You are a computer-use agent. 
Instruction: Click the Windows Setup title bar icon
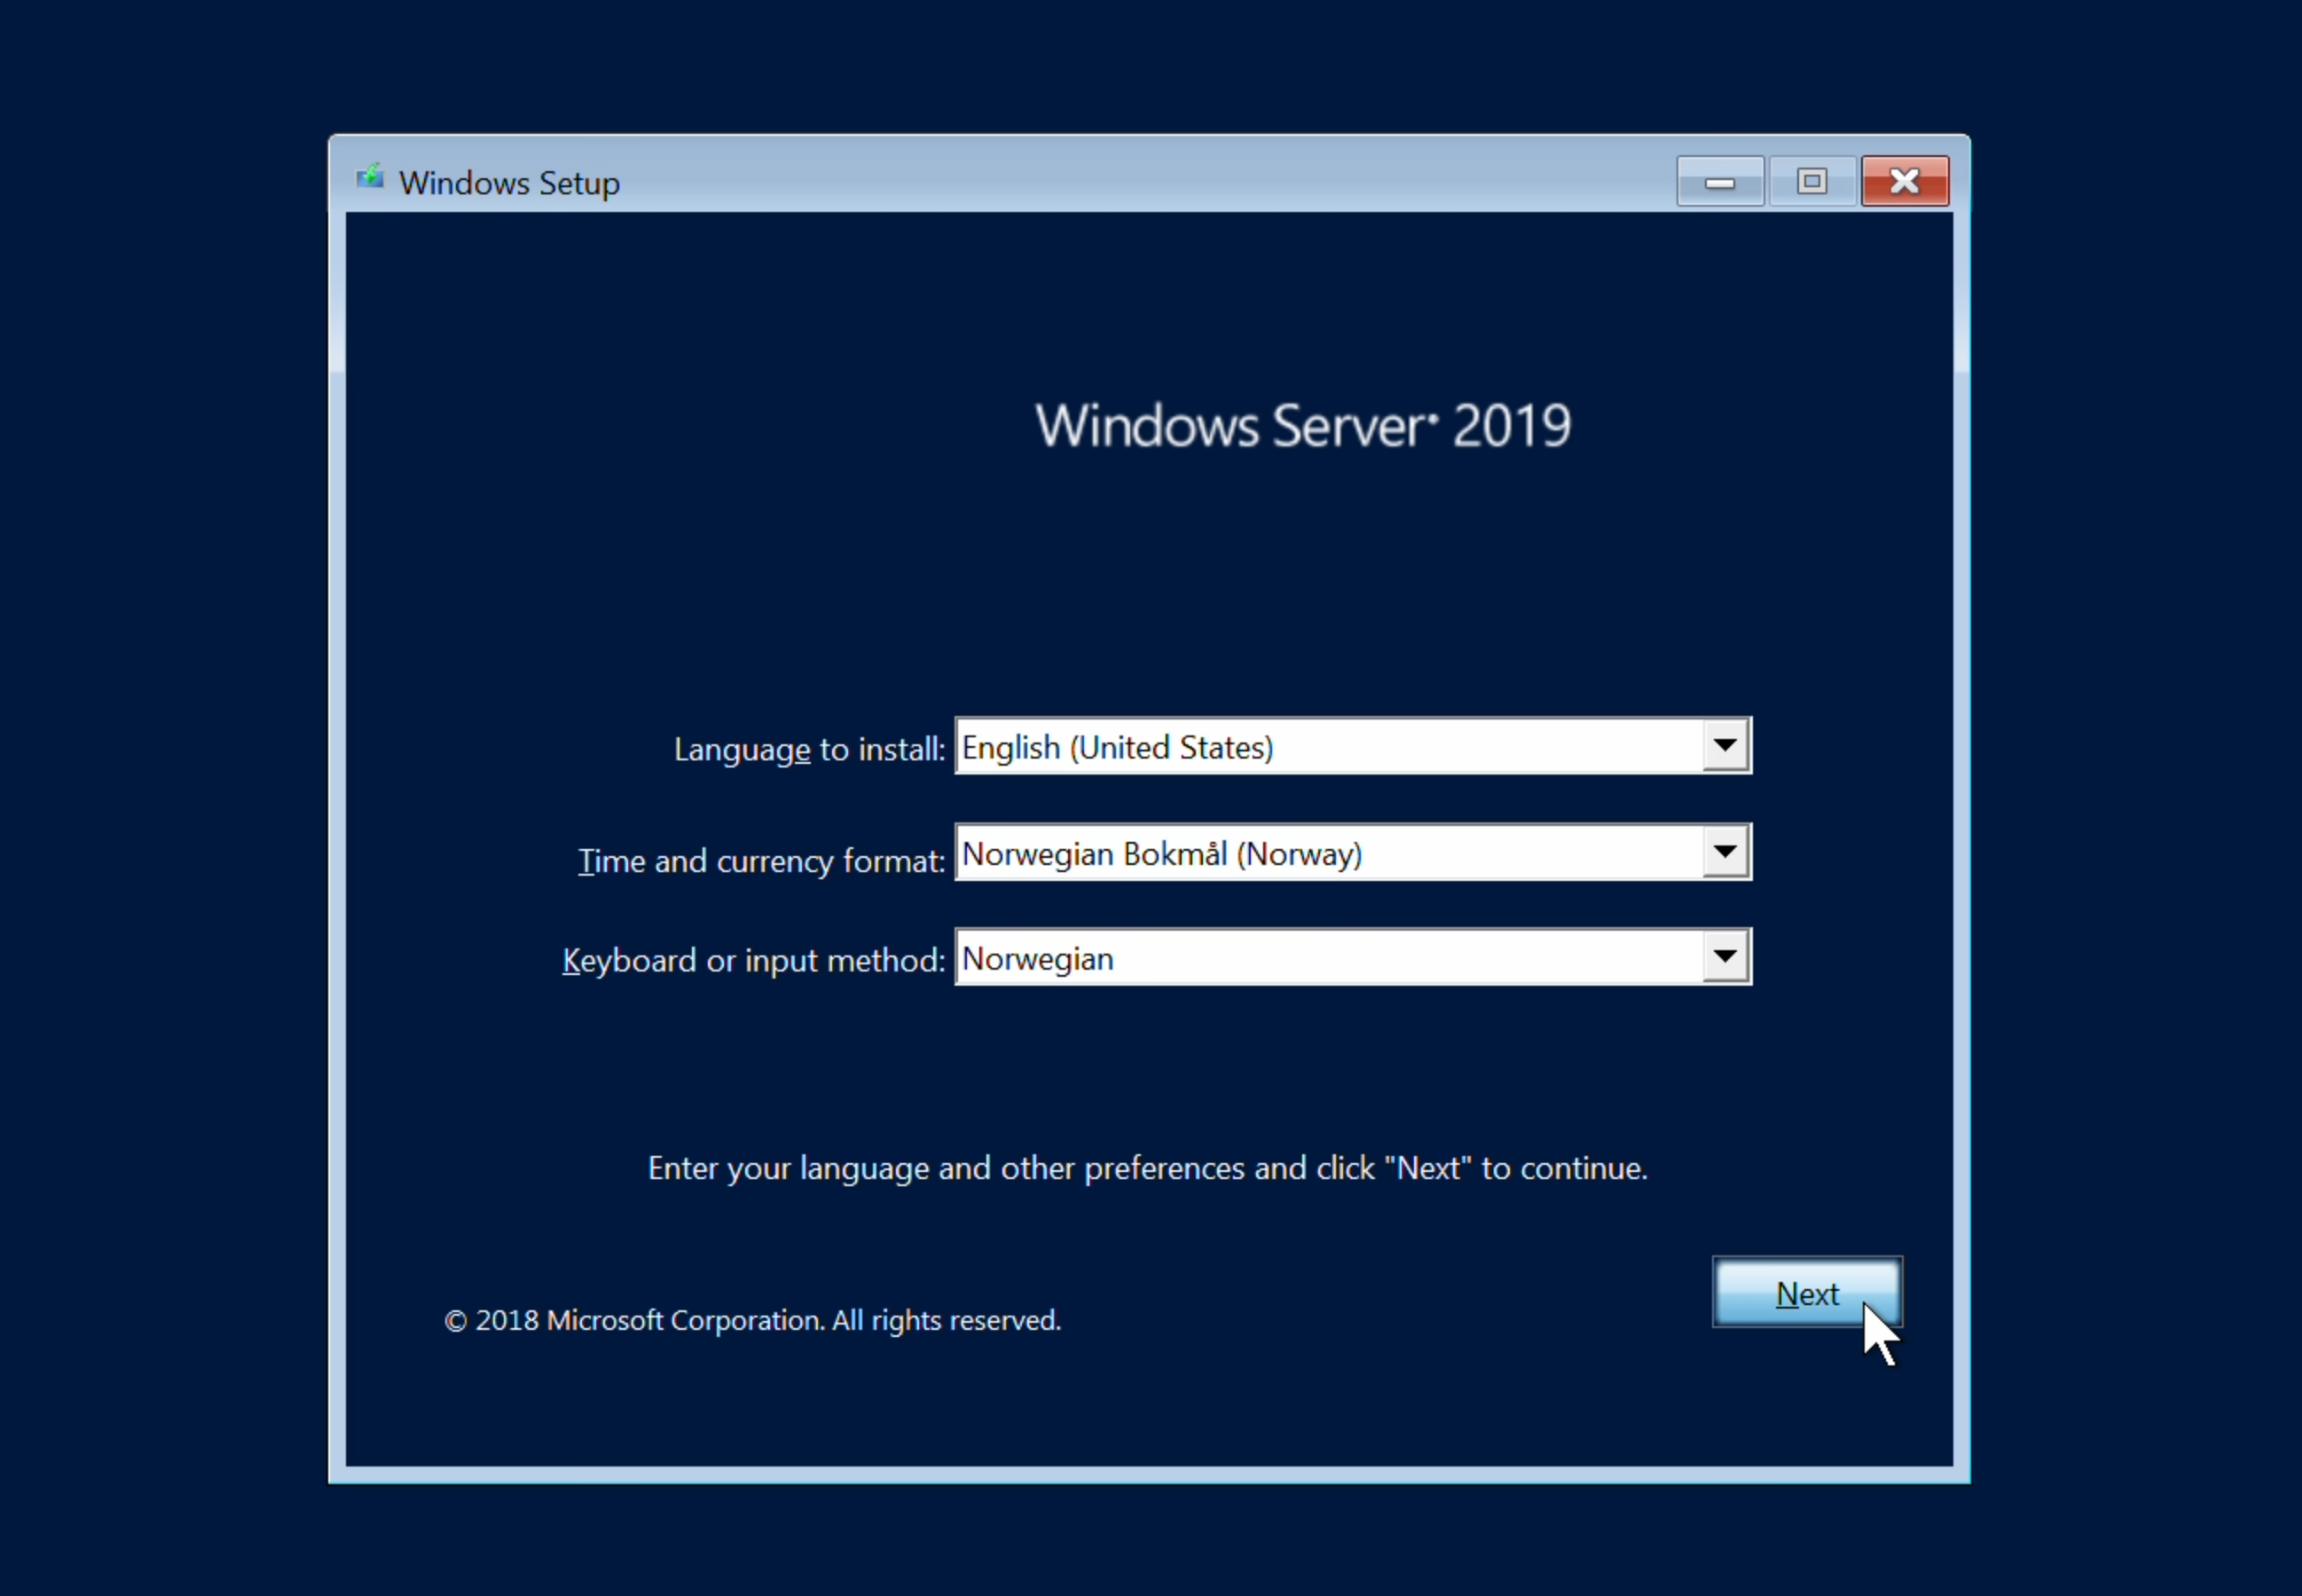pos(370,178)
